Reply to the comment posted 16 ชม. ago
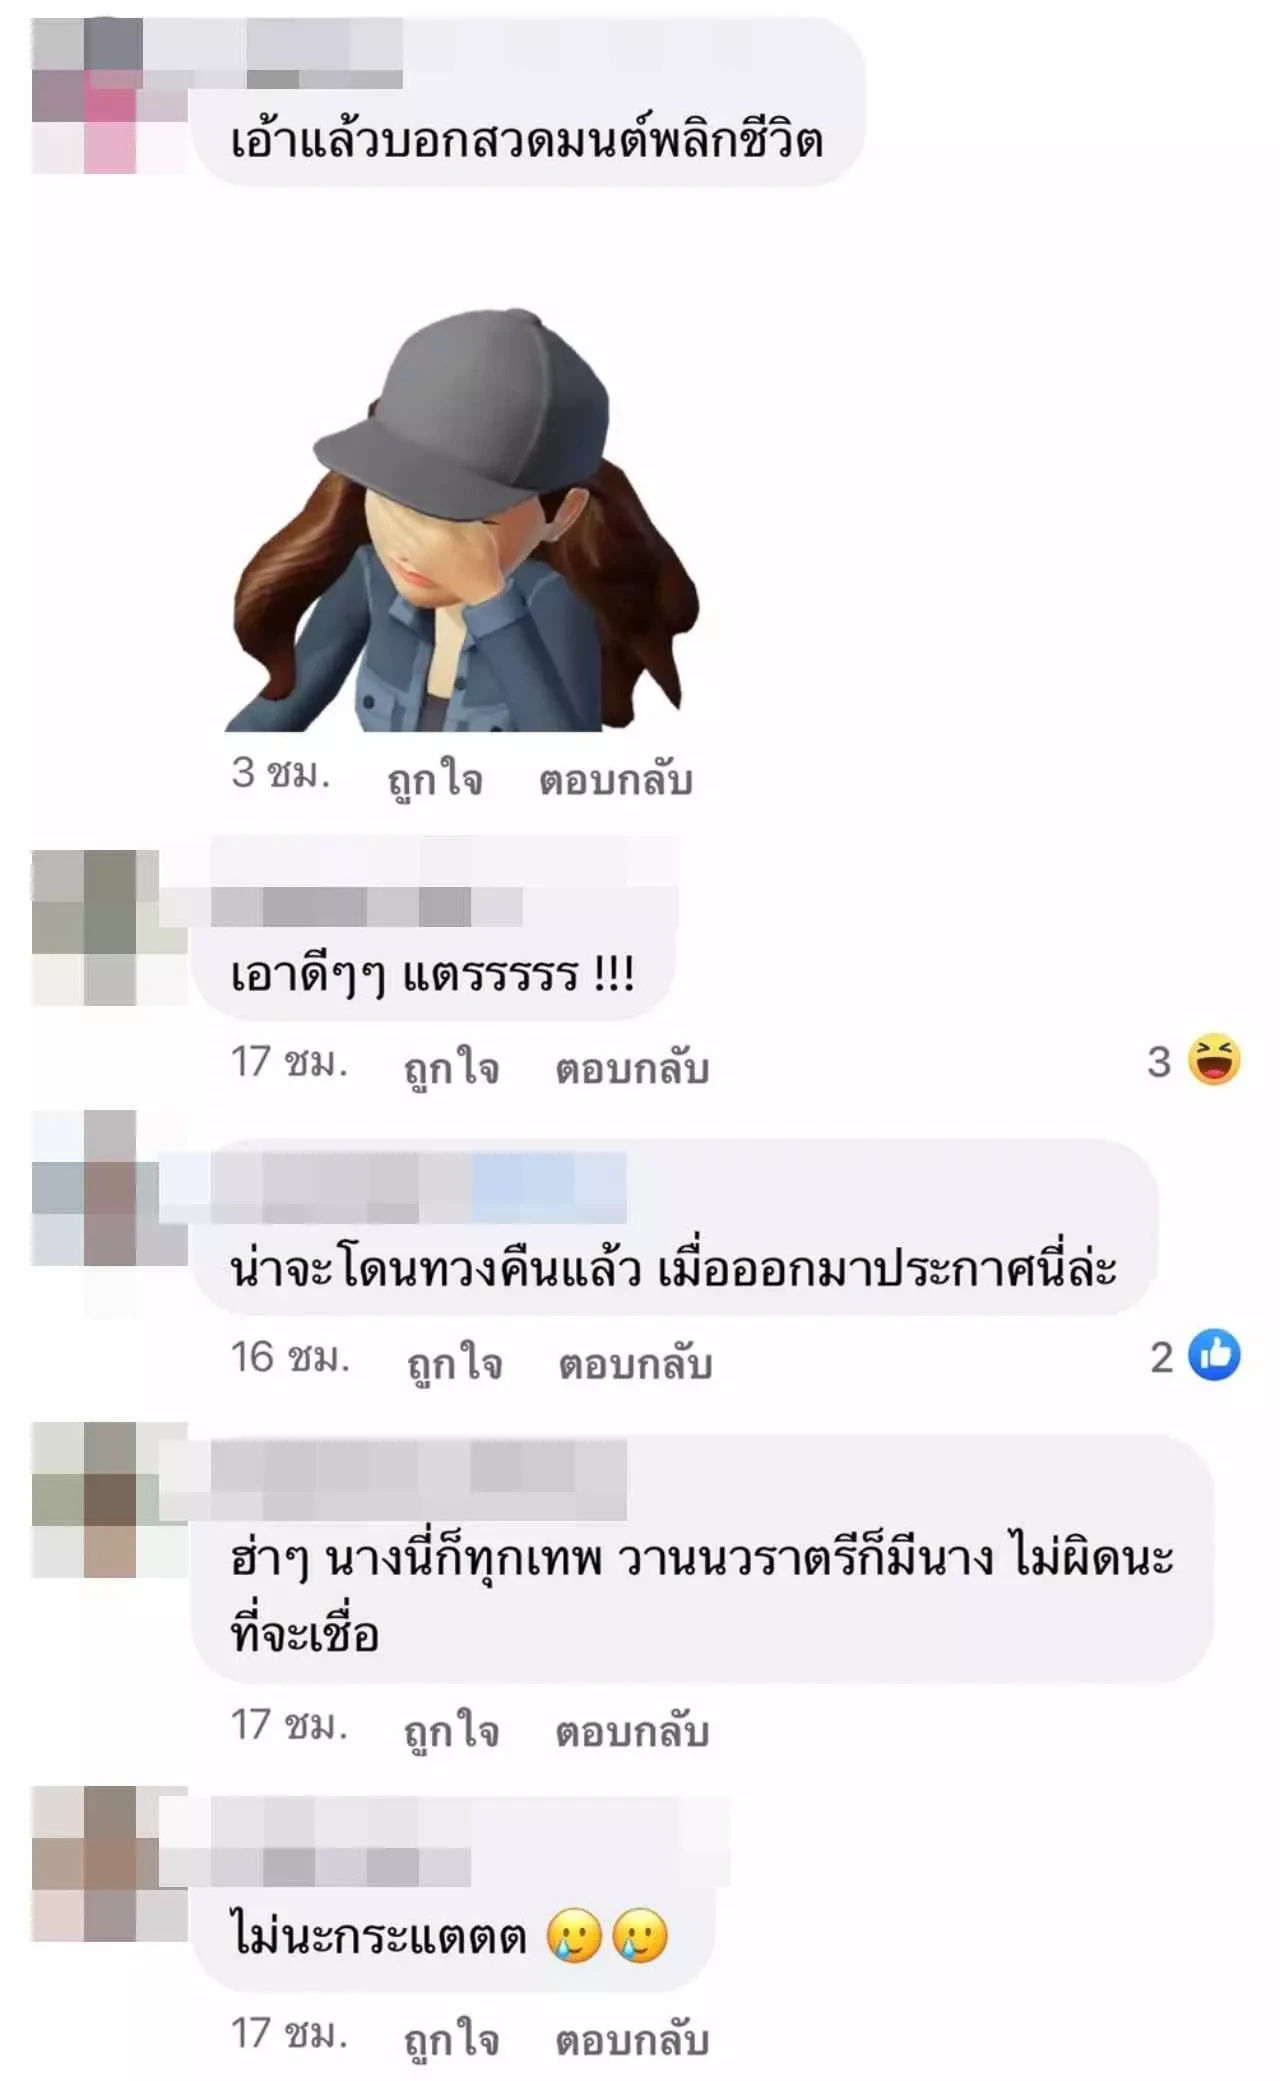This screenshot has width=1280, height=2081. [635, 1363]
